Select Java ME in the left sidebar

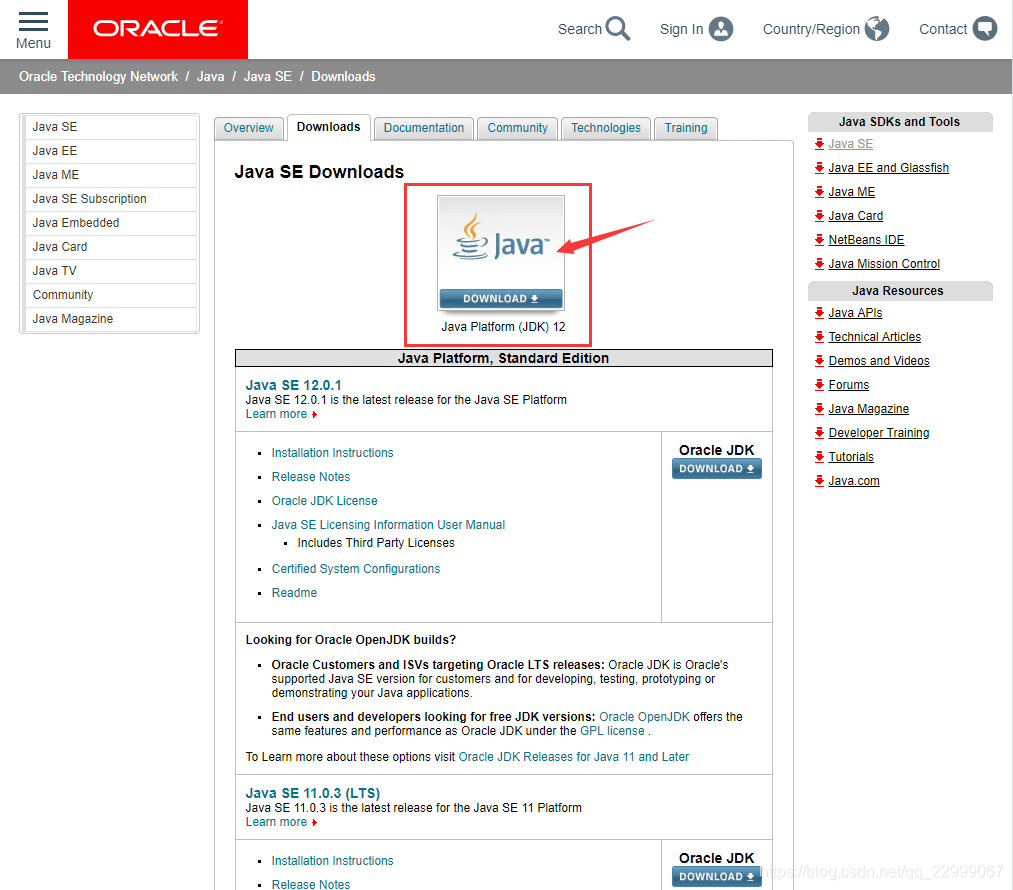pos(110,174)
